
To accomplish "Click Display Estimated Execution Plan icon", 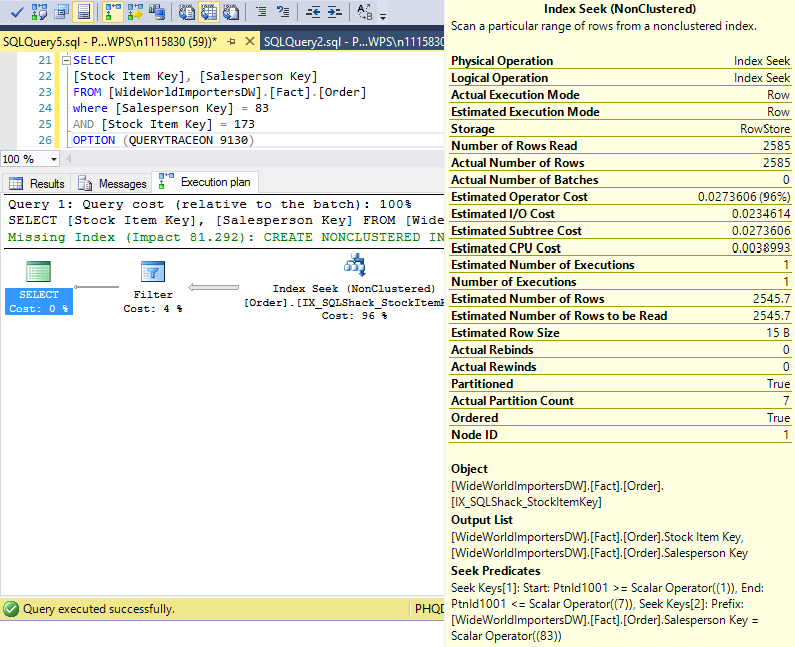I will (x=37, y=12).
